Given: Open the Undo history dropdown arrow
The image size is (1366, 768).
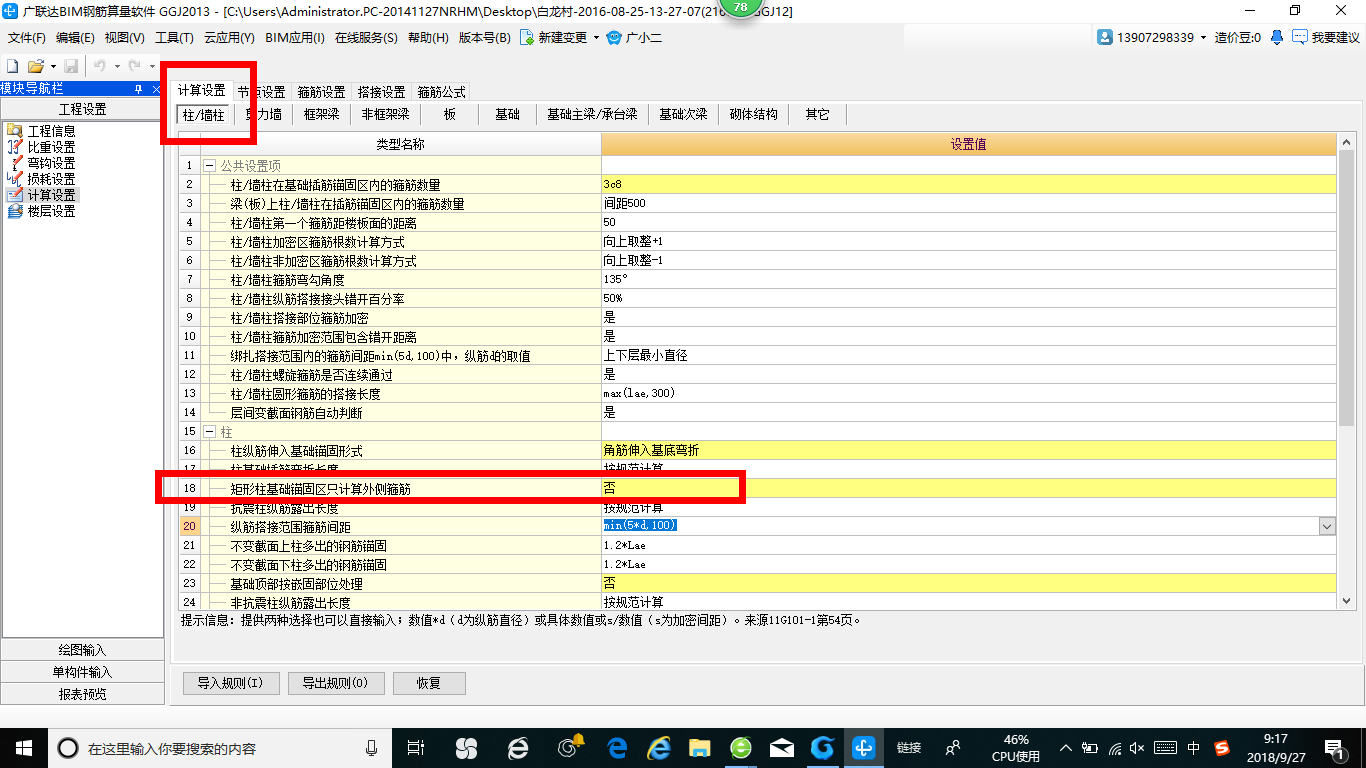Looking at the screenshot, I should (117, 66).
